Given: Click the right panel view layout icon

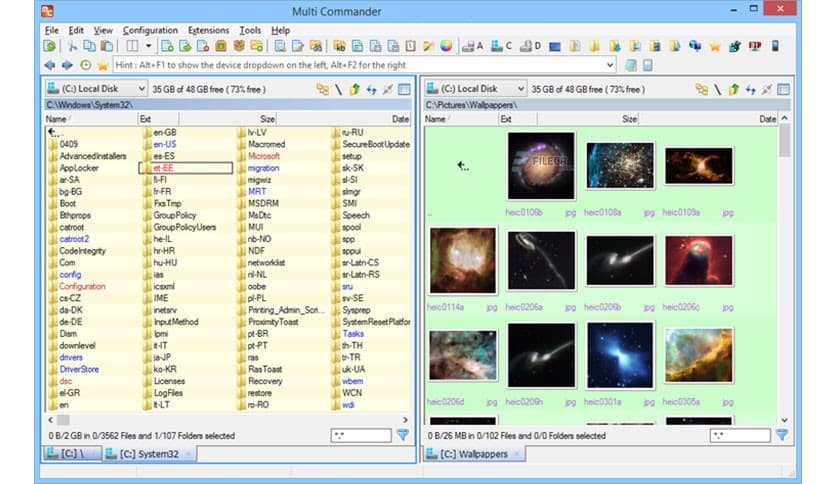Looking at the screenshot, I should click(x=783, y=89).
